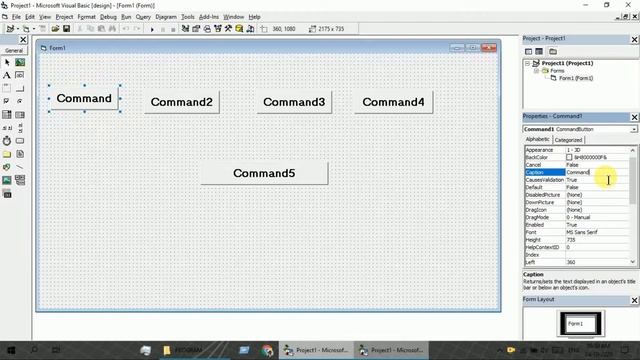The image size is (640, 360).
Task: Click the Add Form toolbar icon
Action: coord(26,29)
